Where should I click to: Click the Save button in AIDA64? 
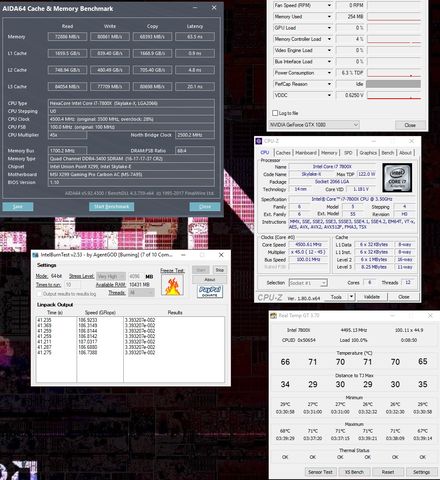pos(18,207)
